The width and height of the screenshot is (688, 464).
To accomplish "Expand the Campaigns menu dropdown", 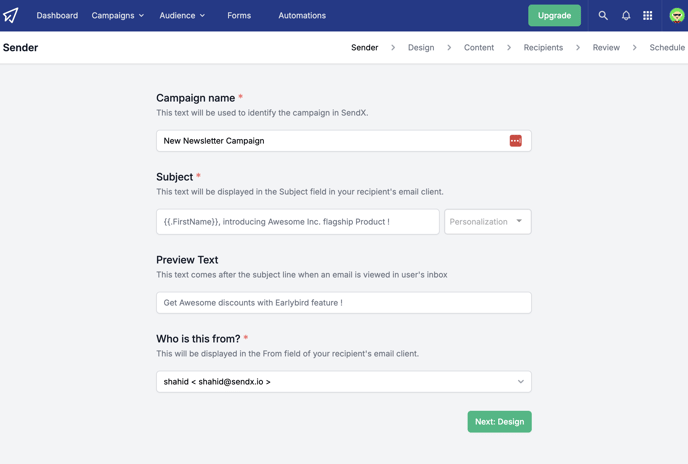I will 118,15.
